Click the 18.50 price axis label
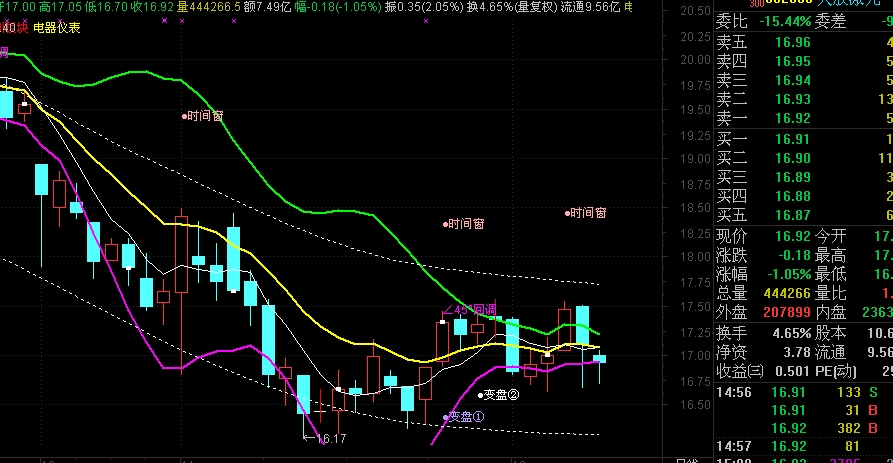The width and height of the screenshot is (893, 463). (x=695, y=208)
